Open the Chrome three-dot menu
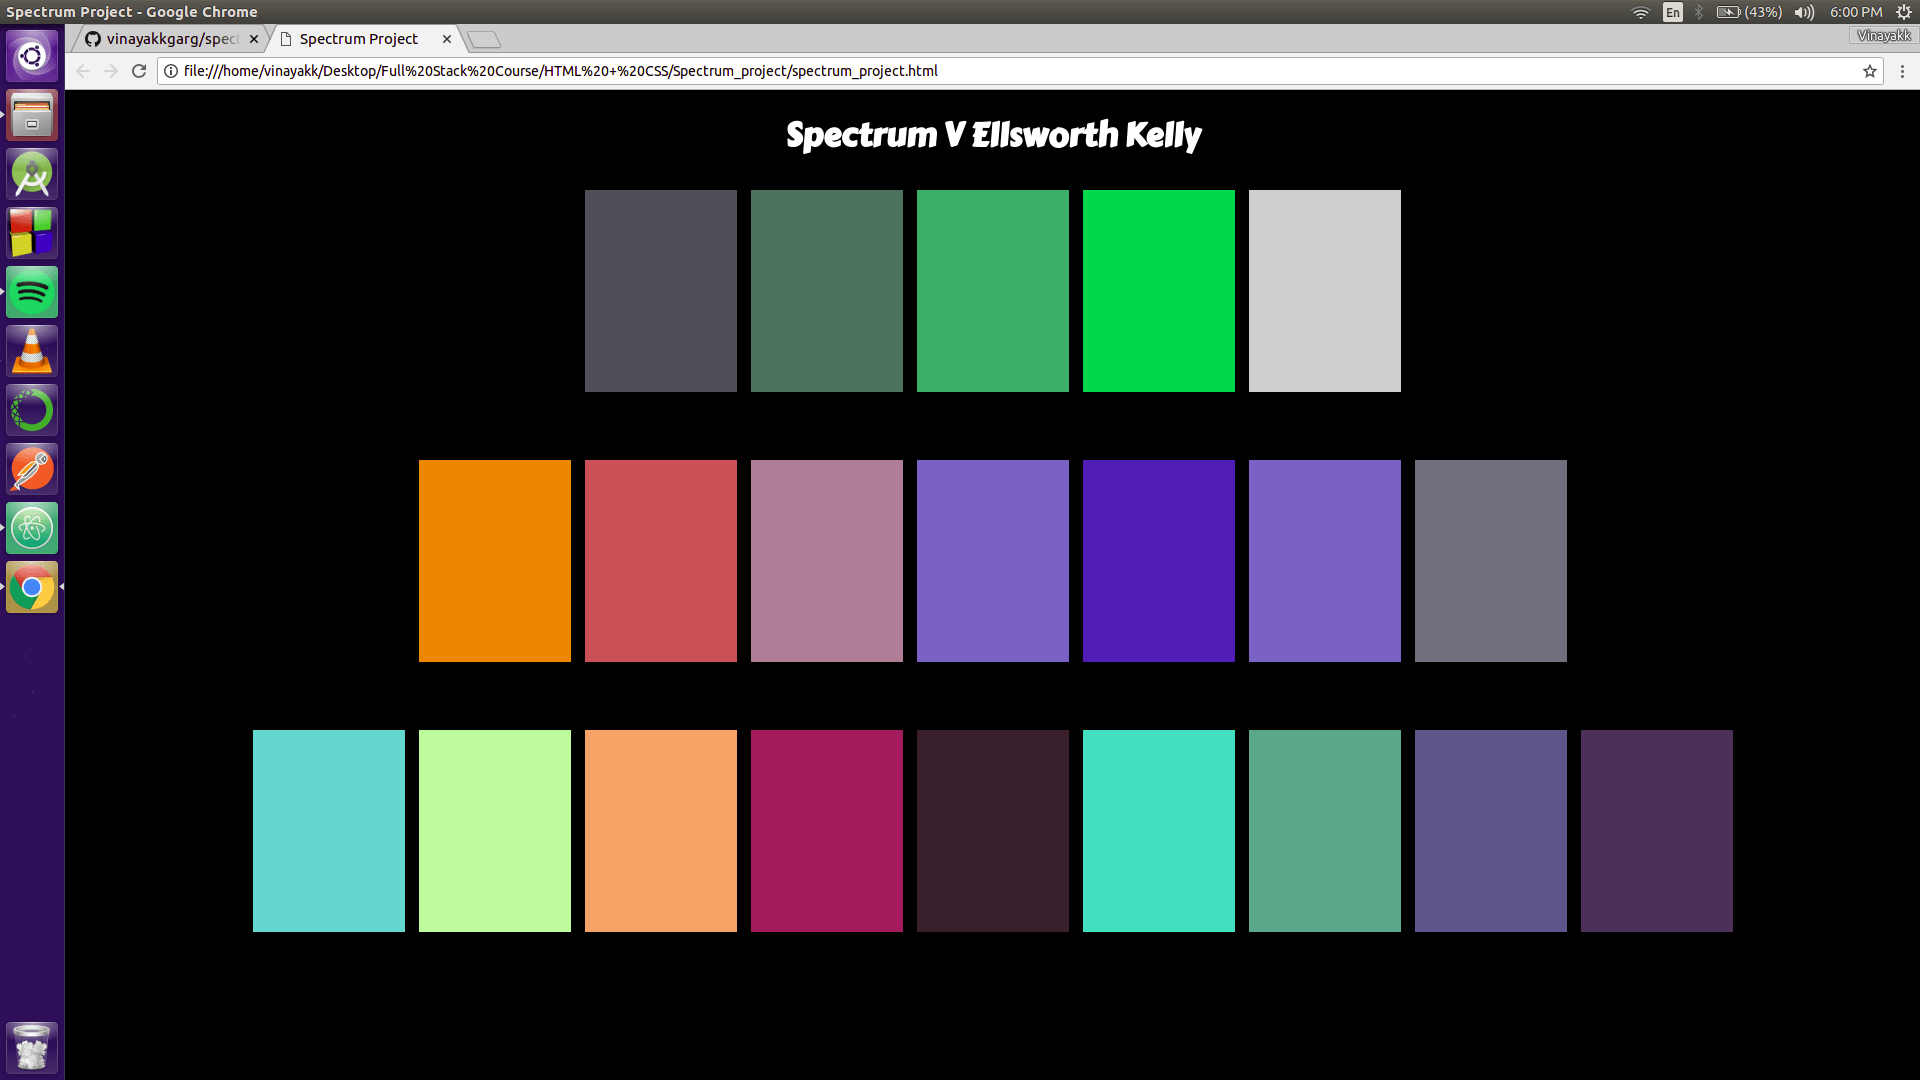 pos(1902,71)
